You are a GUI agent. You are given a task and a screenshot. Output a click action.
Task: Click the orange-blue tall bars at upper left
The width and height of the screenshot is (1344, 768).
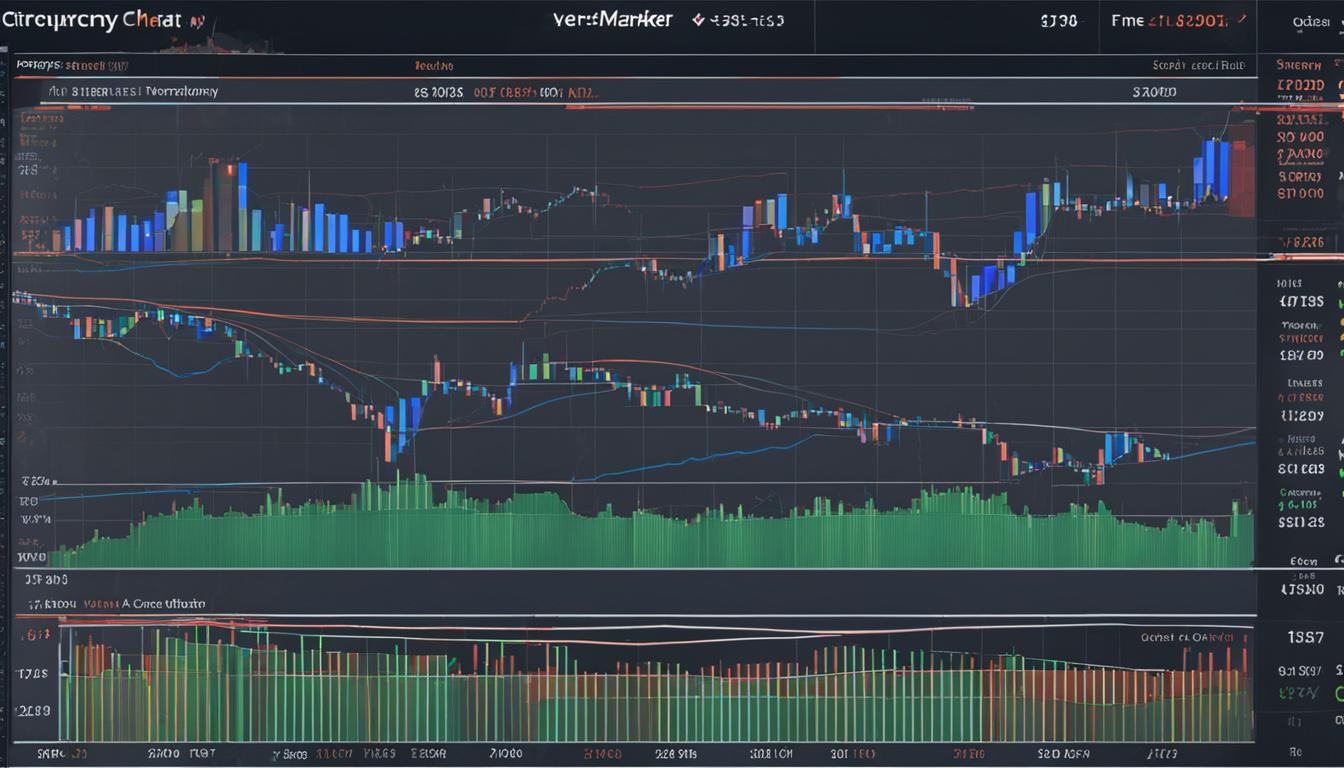coord(226,205)
